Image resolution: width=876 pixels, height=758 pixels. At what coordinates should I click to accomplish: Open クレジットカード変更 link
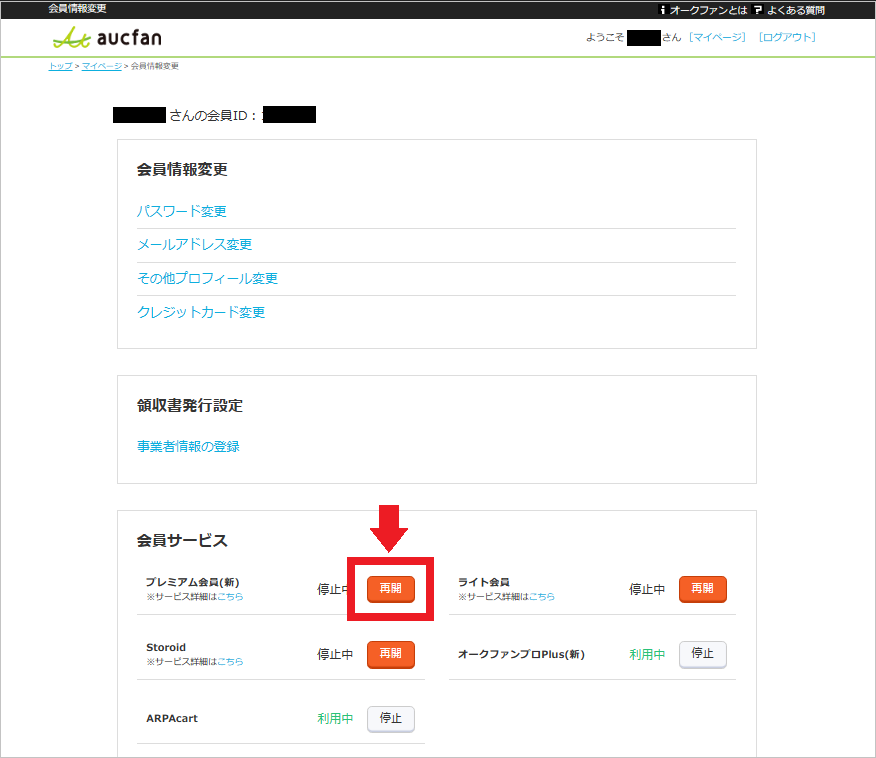pos(201,312)
